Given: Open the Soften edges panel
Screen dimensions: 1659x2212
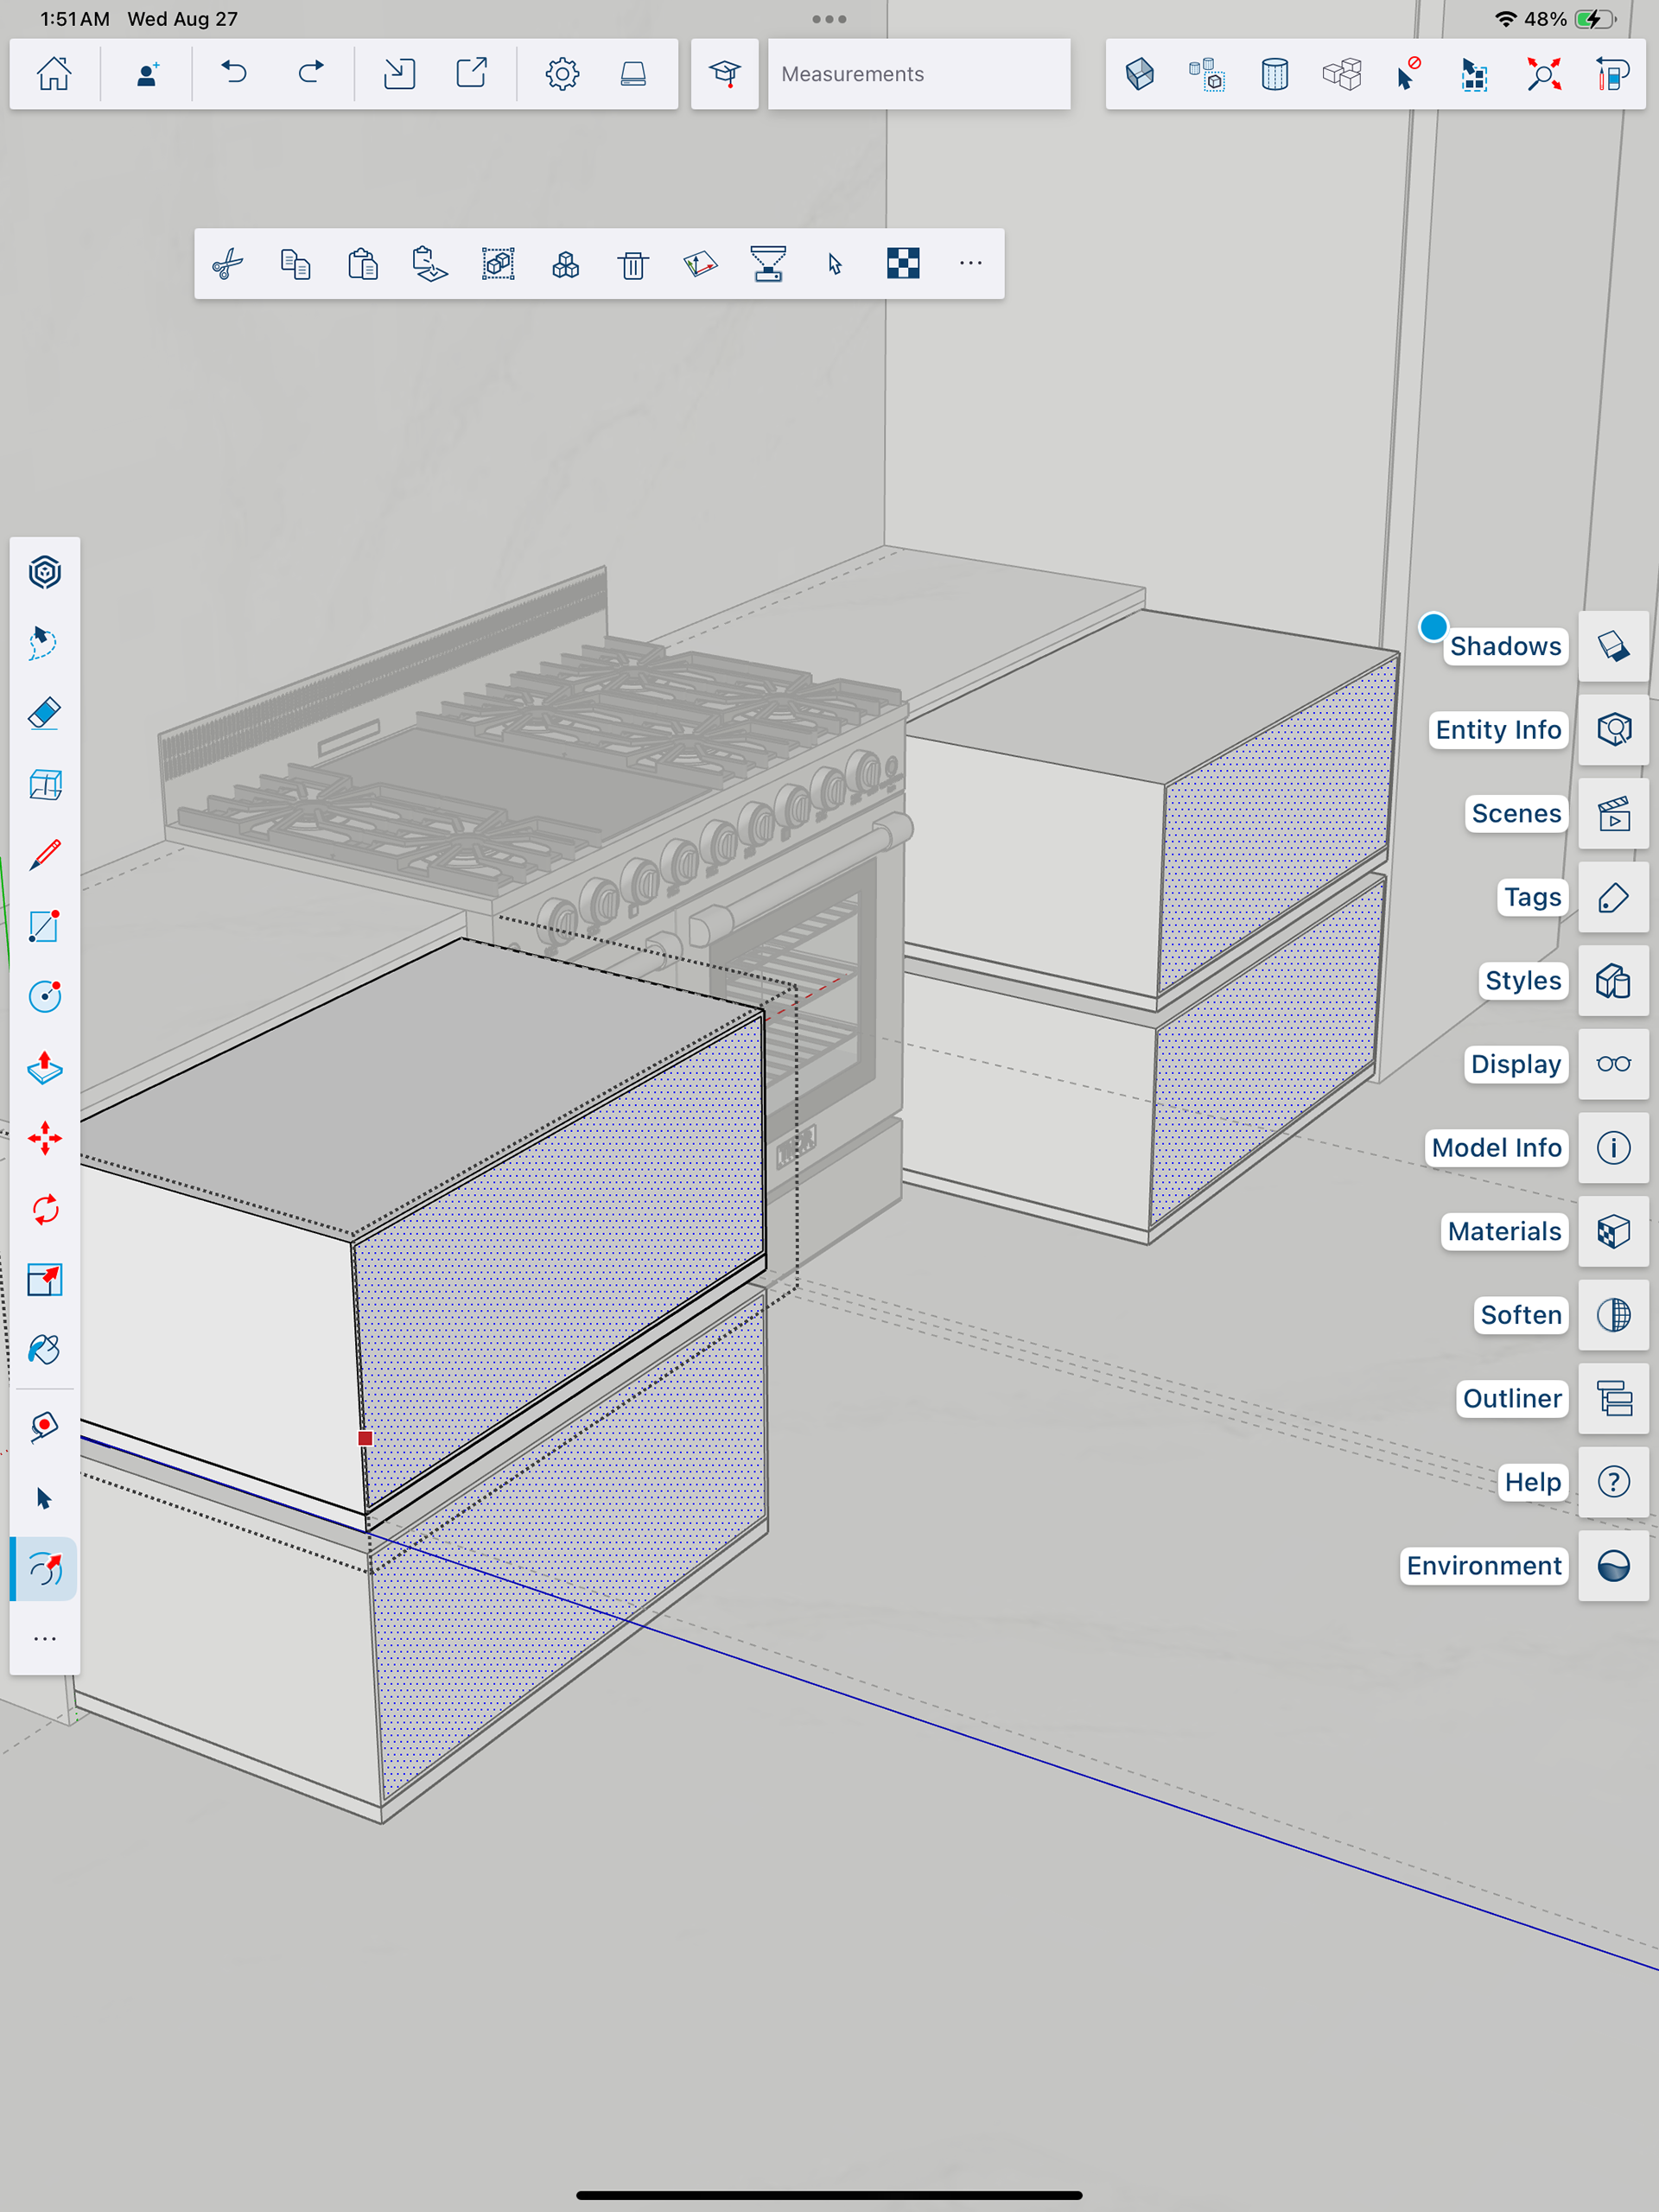Looking at the screenshot, I should (x=1613, y=1315).
